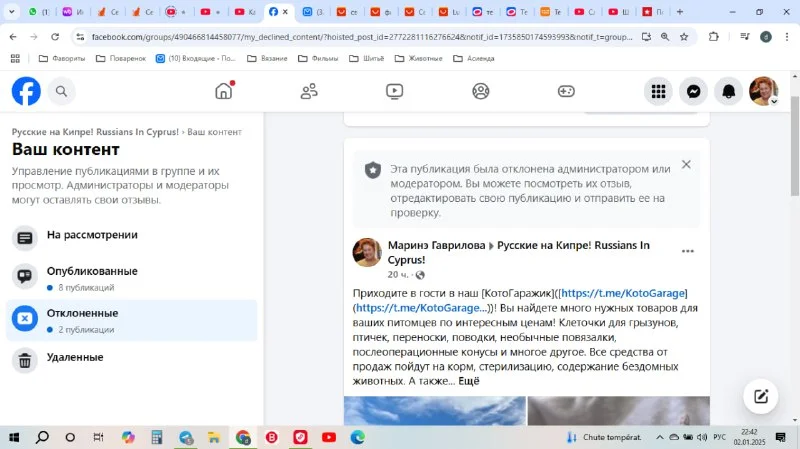Click the Facebook logo icon

[26, 91]
